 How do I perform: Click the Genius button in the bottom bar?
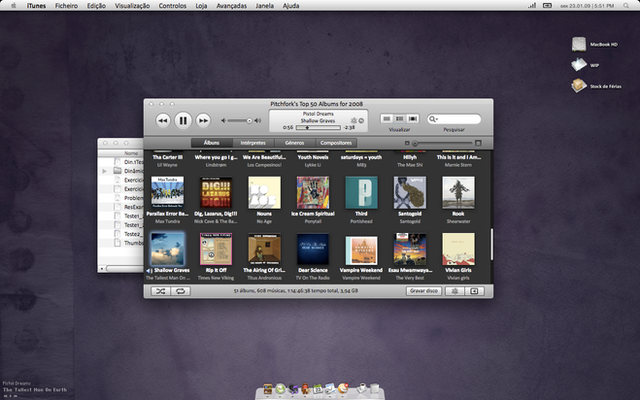455,291
